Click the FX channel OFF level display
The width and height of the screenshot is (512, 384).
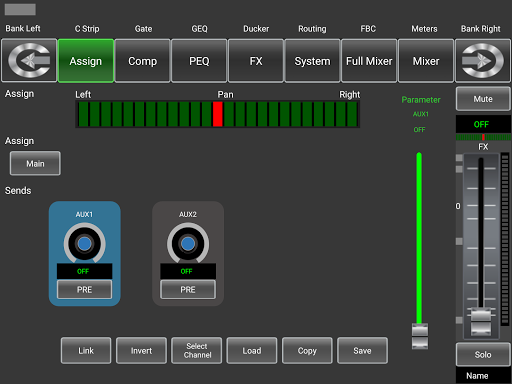pyautogui.click(x=483, y=124)
